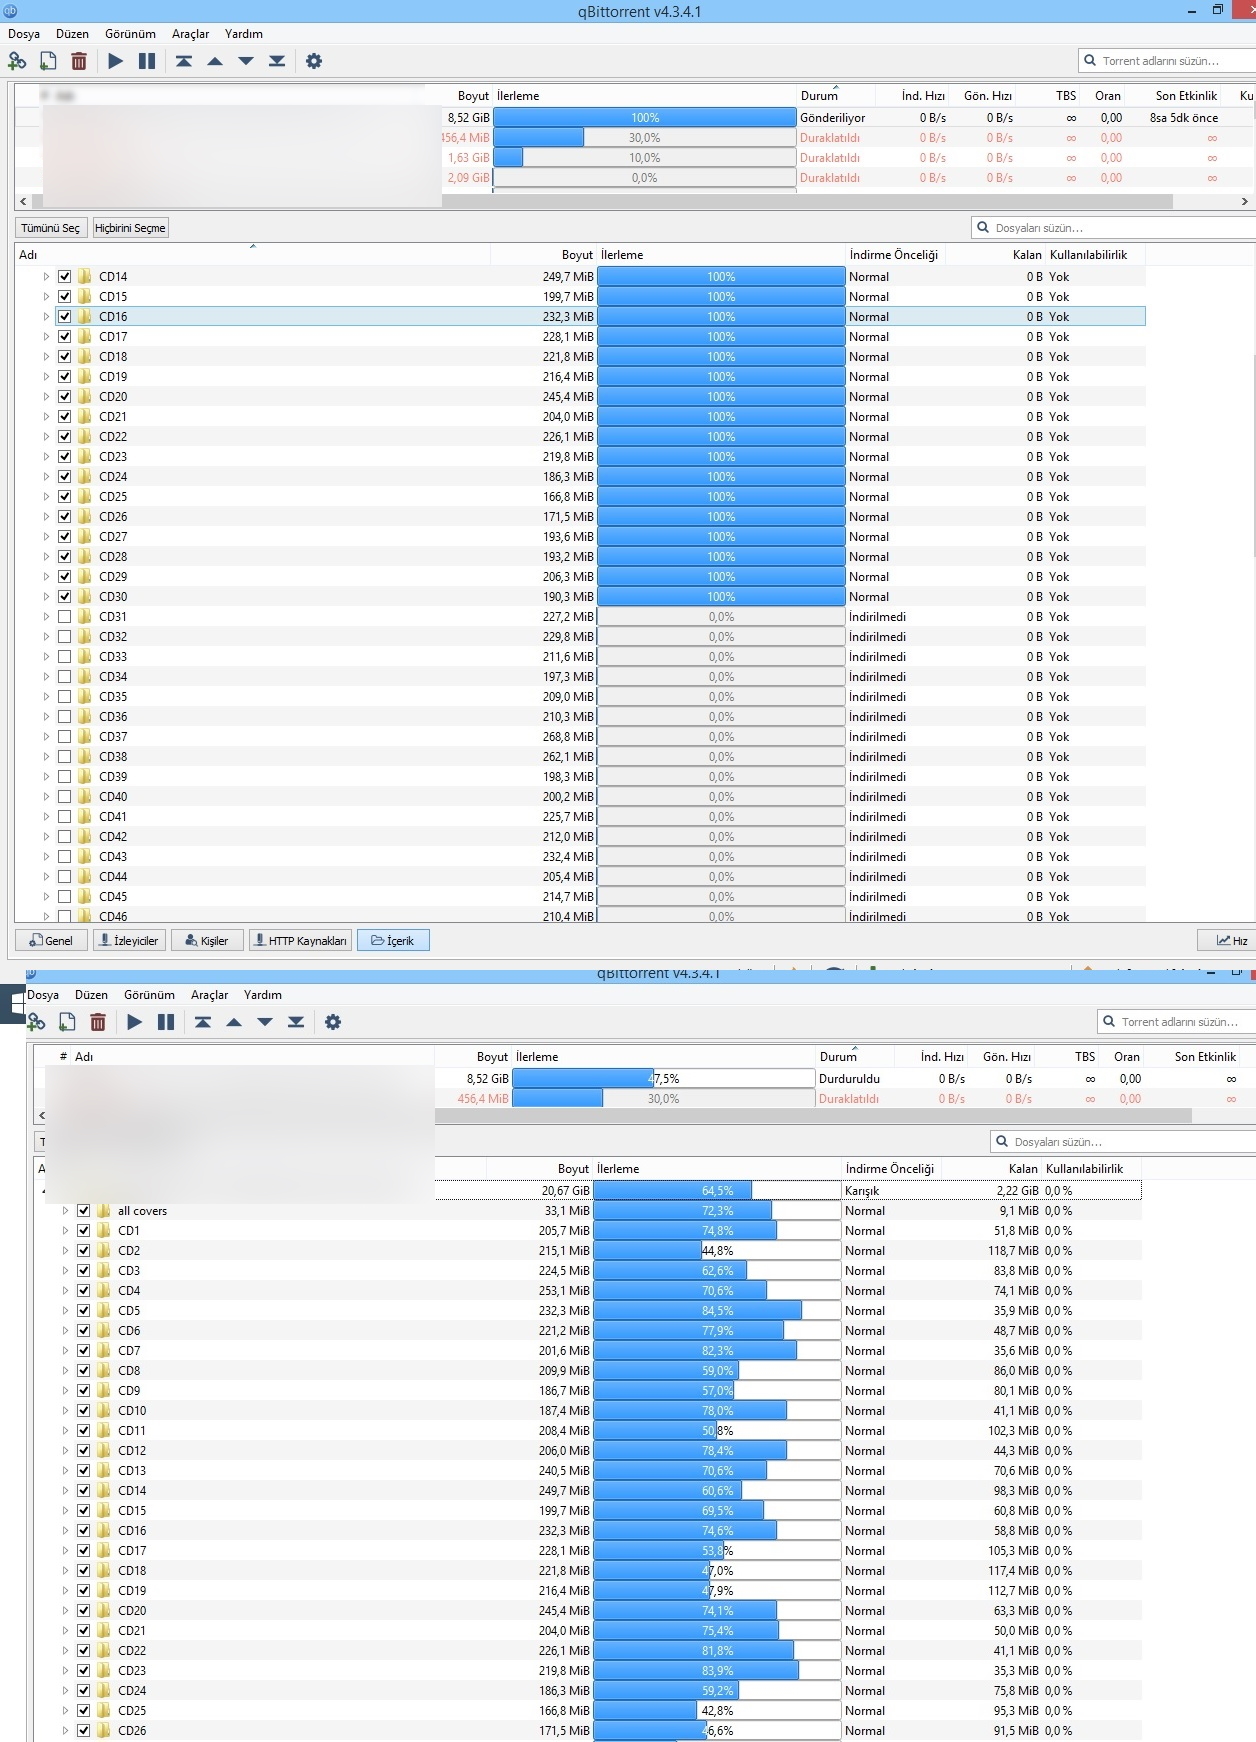The height and width of the screenshot is (1742, 1256).
Task: Click the CD5 folder icon
Action: click(x=104, y=1311)
